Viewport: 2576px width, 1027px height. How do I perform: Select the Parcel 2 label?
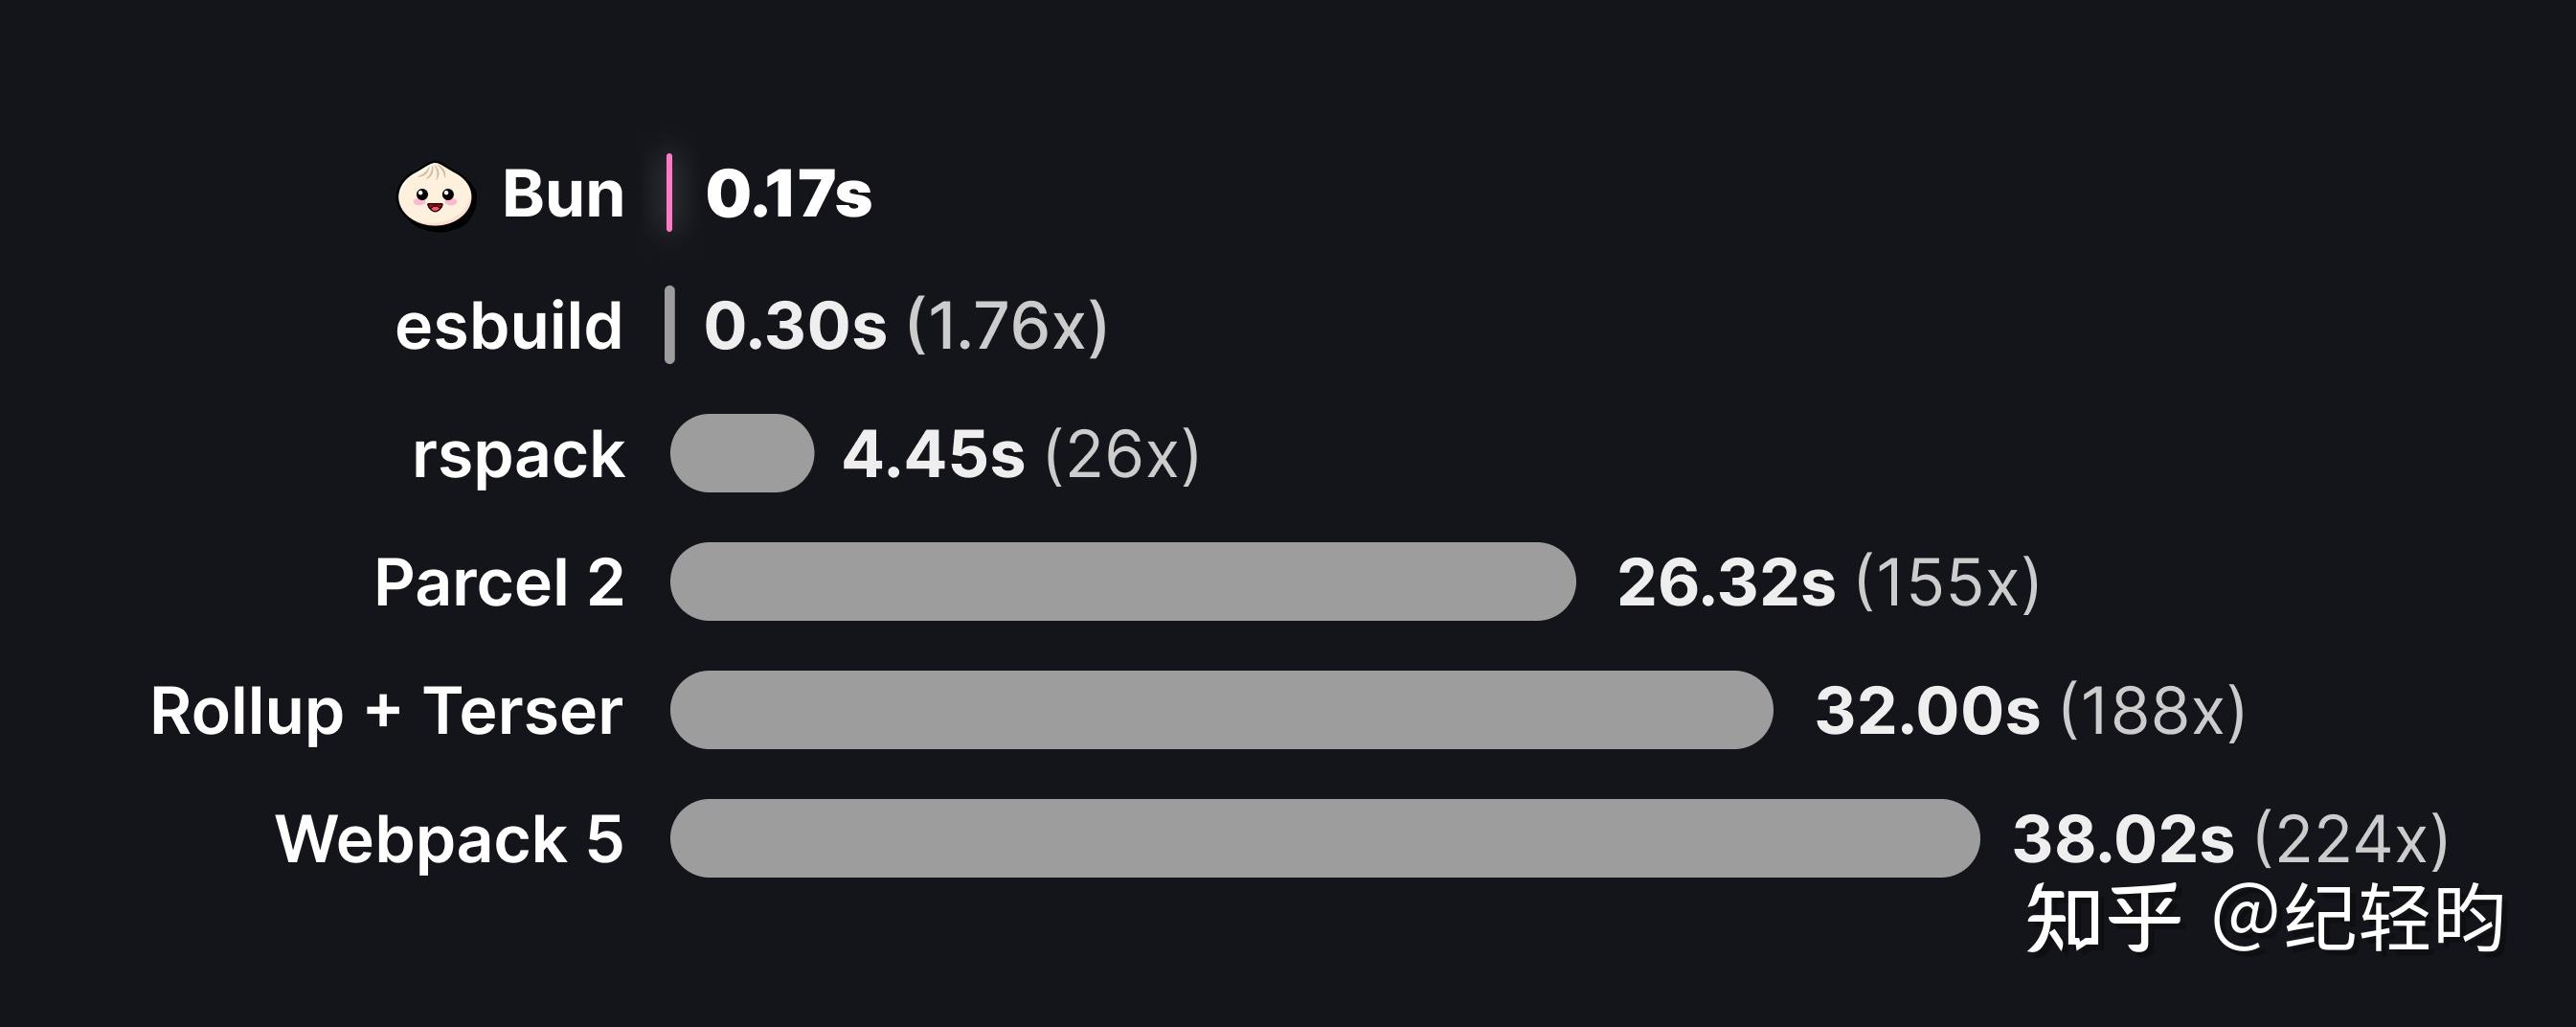click(499, 582)
